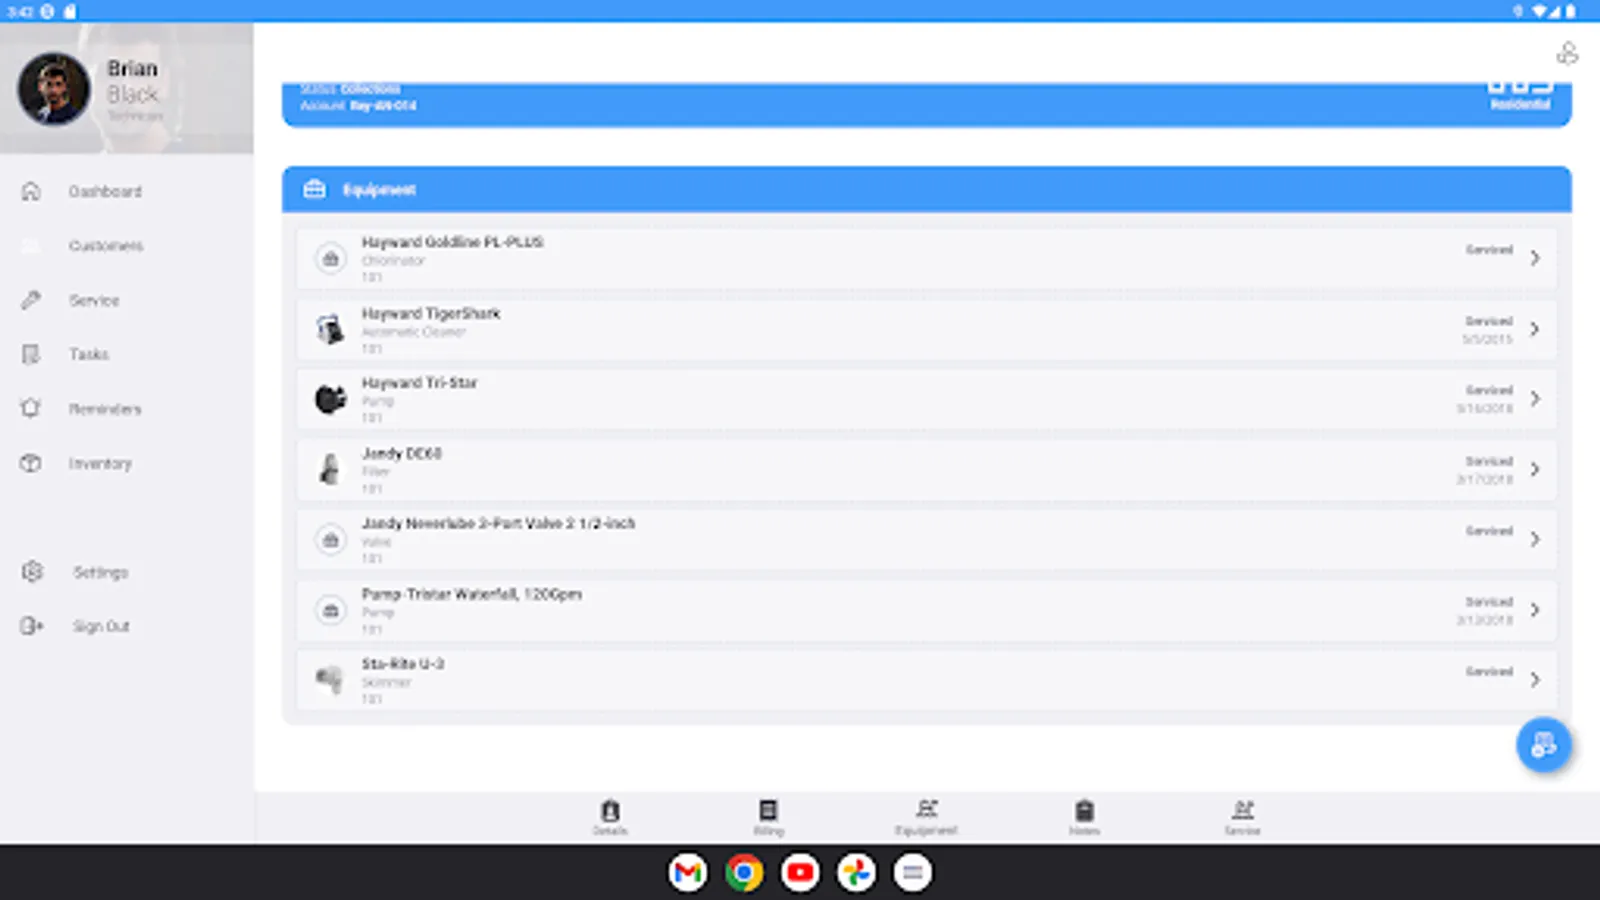The image size is (1600, 900).
Task: Select Tasks in the sidebar
Action: click(89, 354)
